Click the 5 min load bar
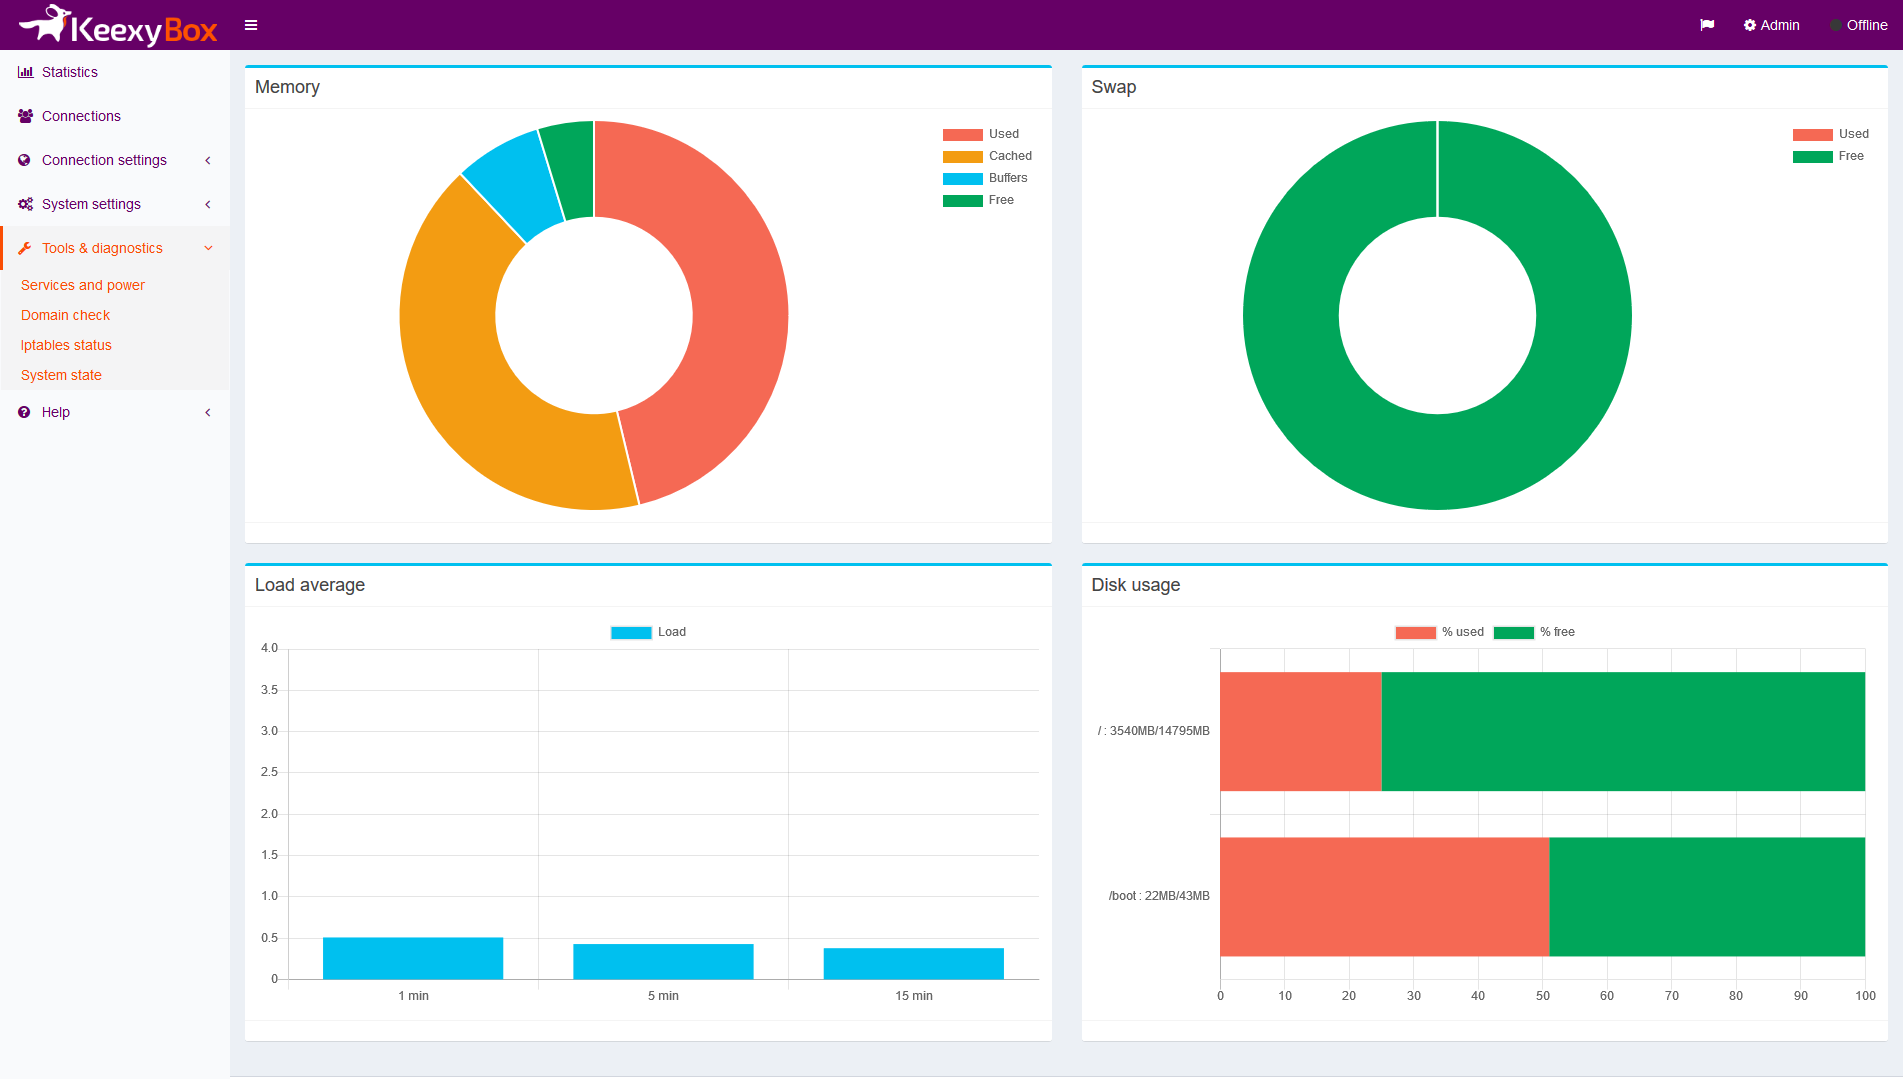Viewport: 1903px width, 1079px height. coord(663,961)
